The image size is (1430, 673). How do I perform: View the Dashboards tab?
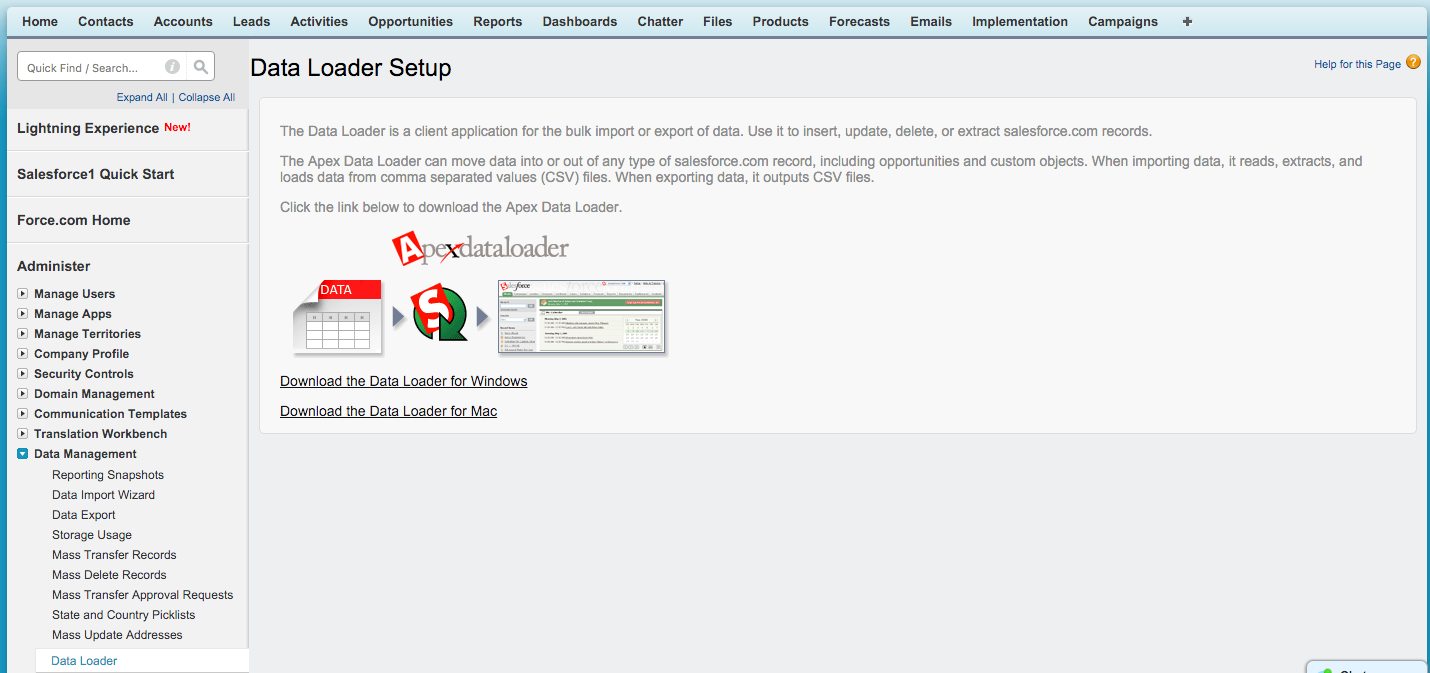pos(580,21)
